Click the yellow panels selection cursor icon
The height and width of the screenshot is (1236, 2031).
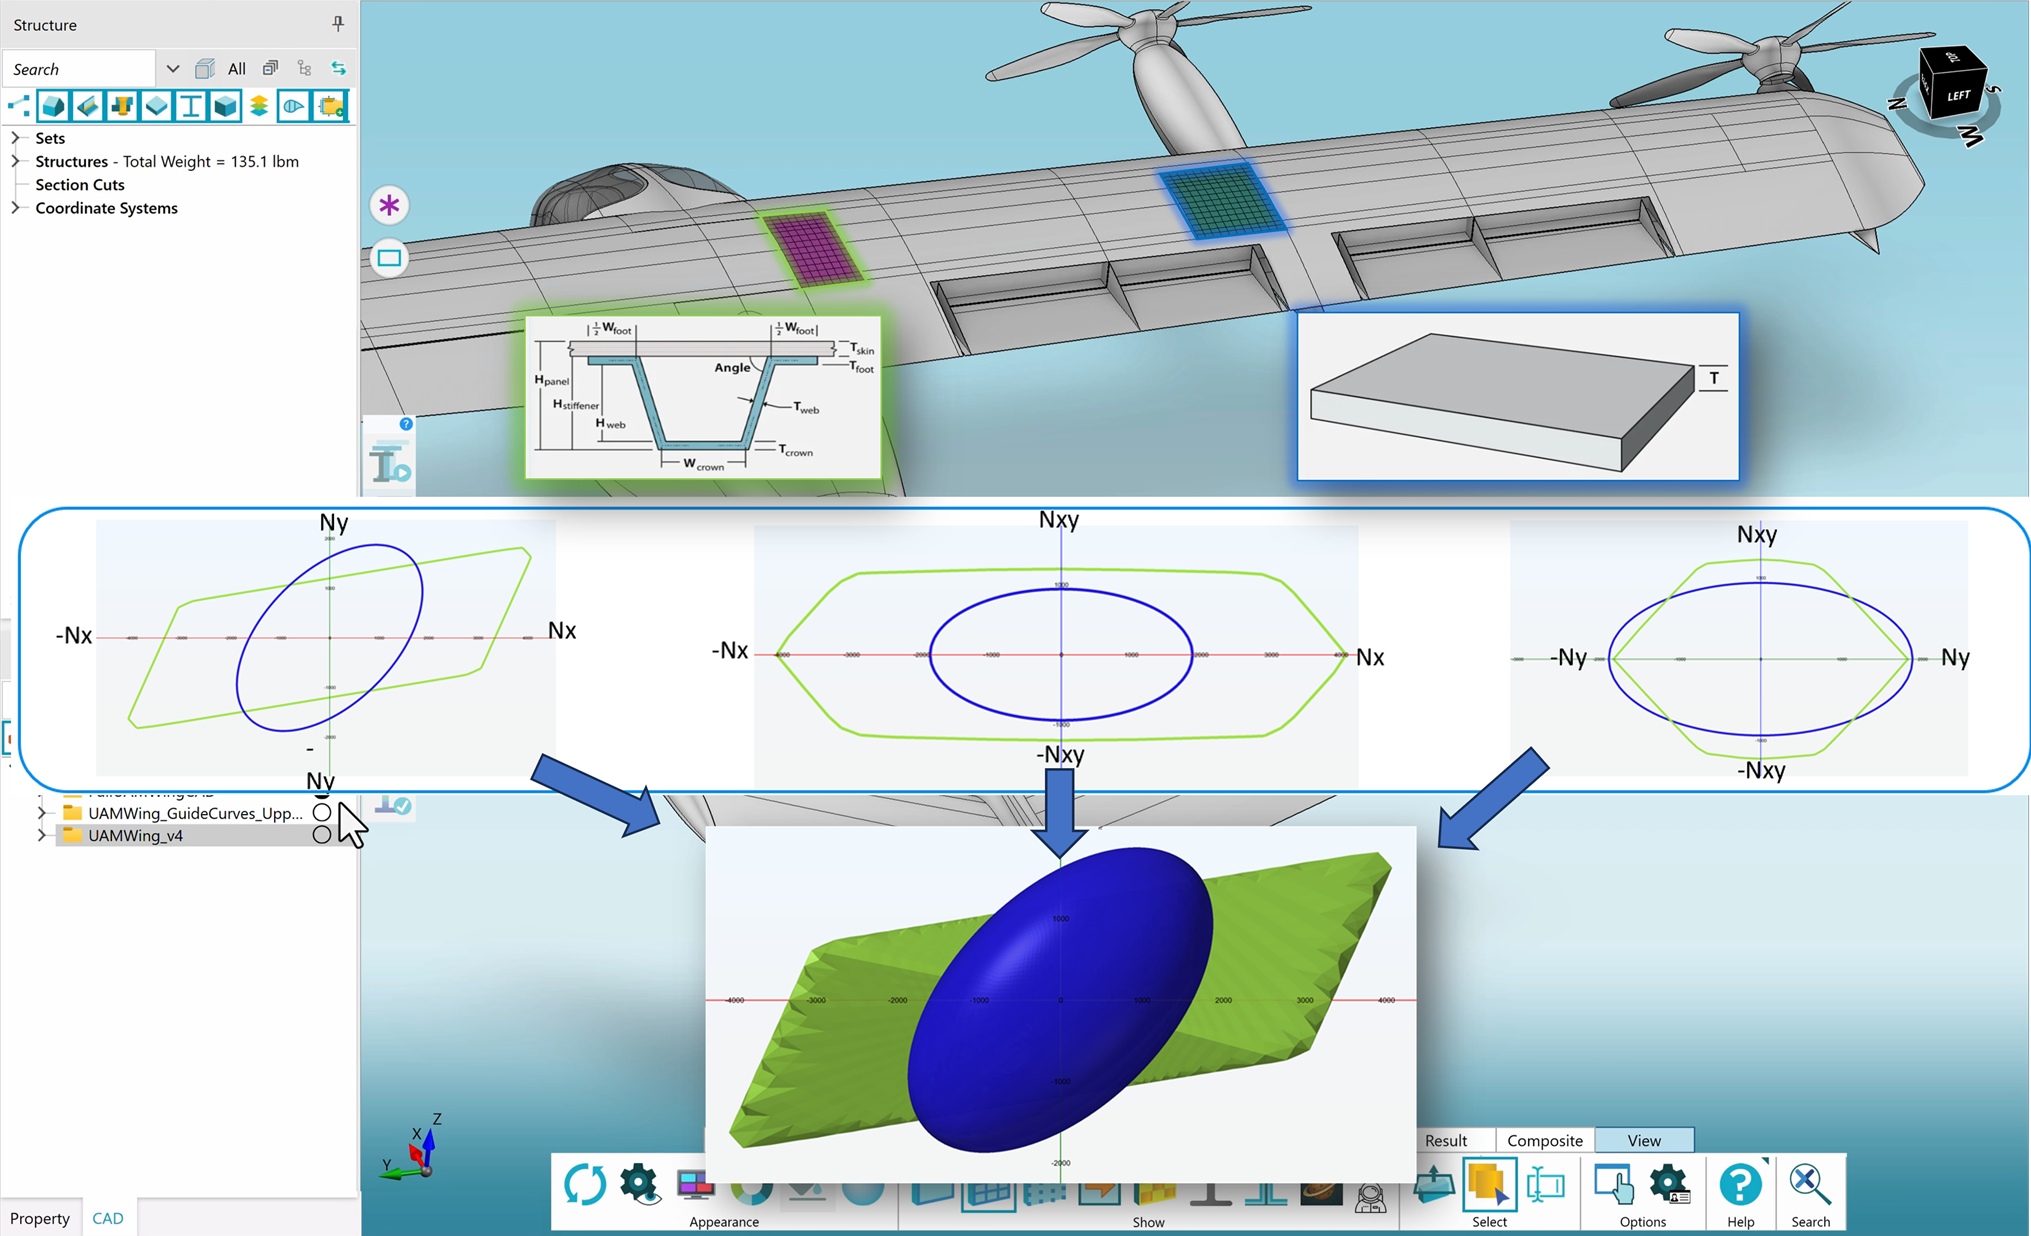coord(1489,1185)
